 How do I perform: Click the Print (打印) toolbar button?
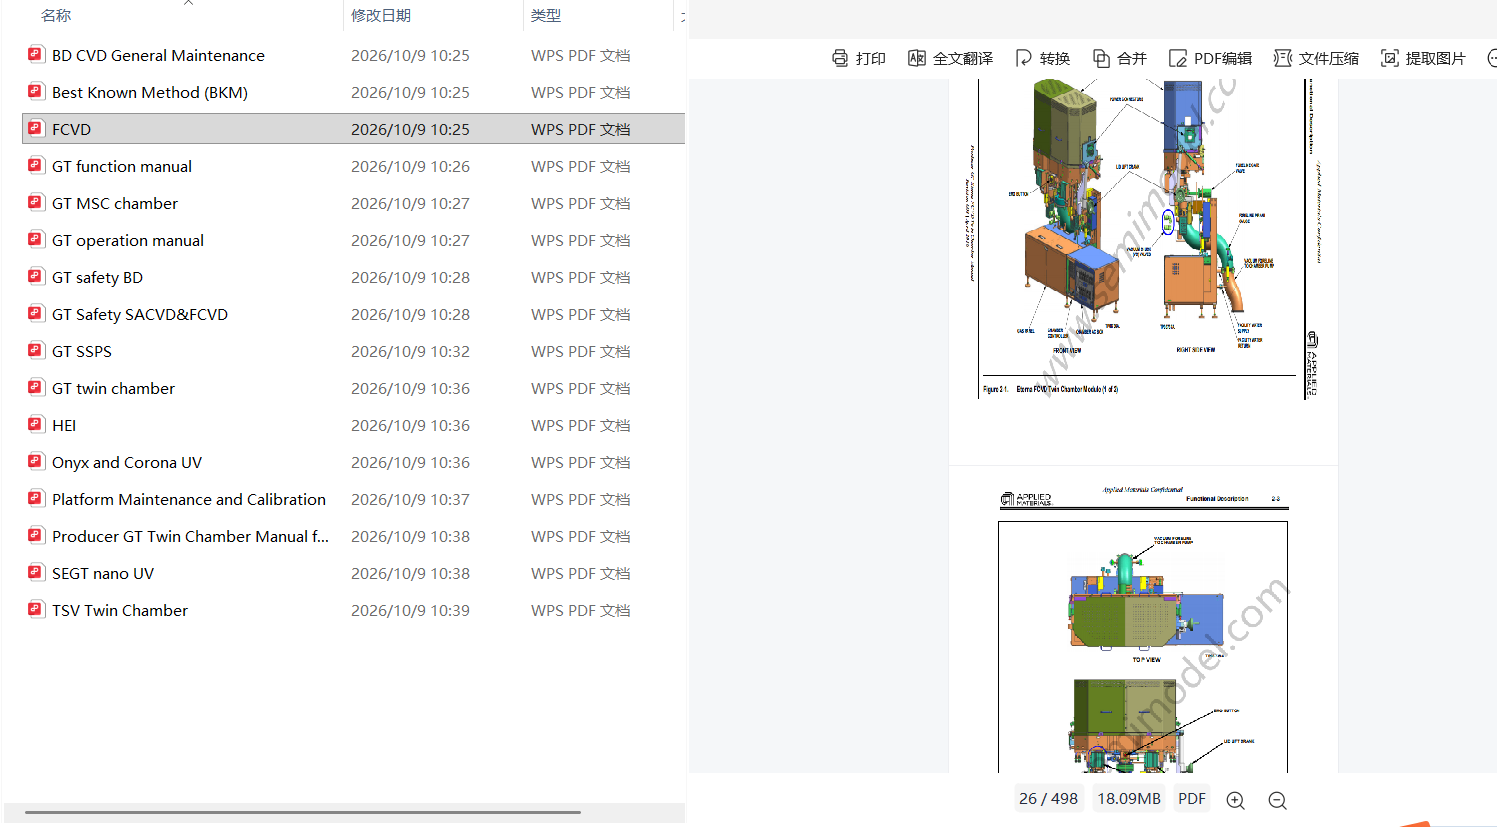858,58
